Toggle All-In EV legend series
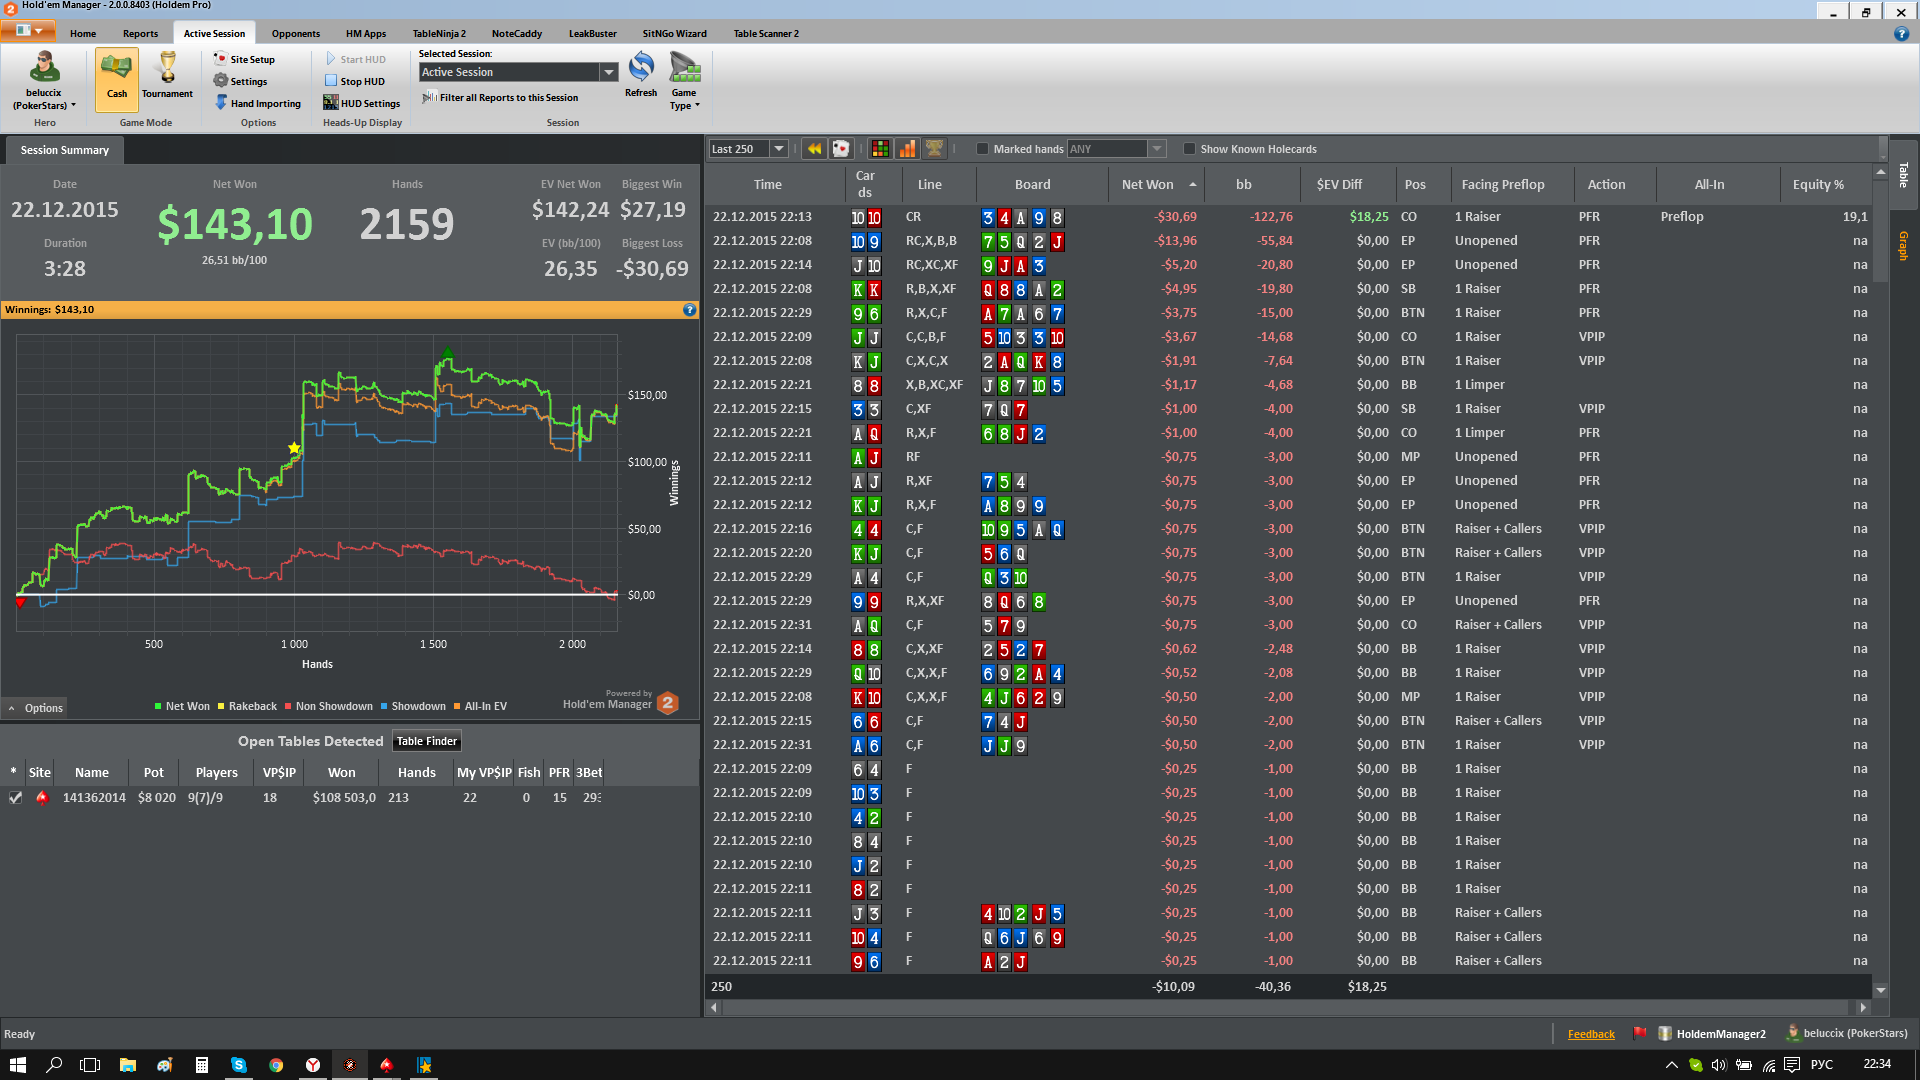This screenshot has width=1920, height=1080. click(x=480, y=706)
